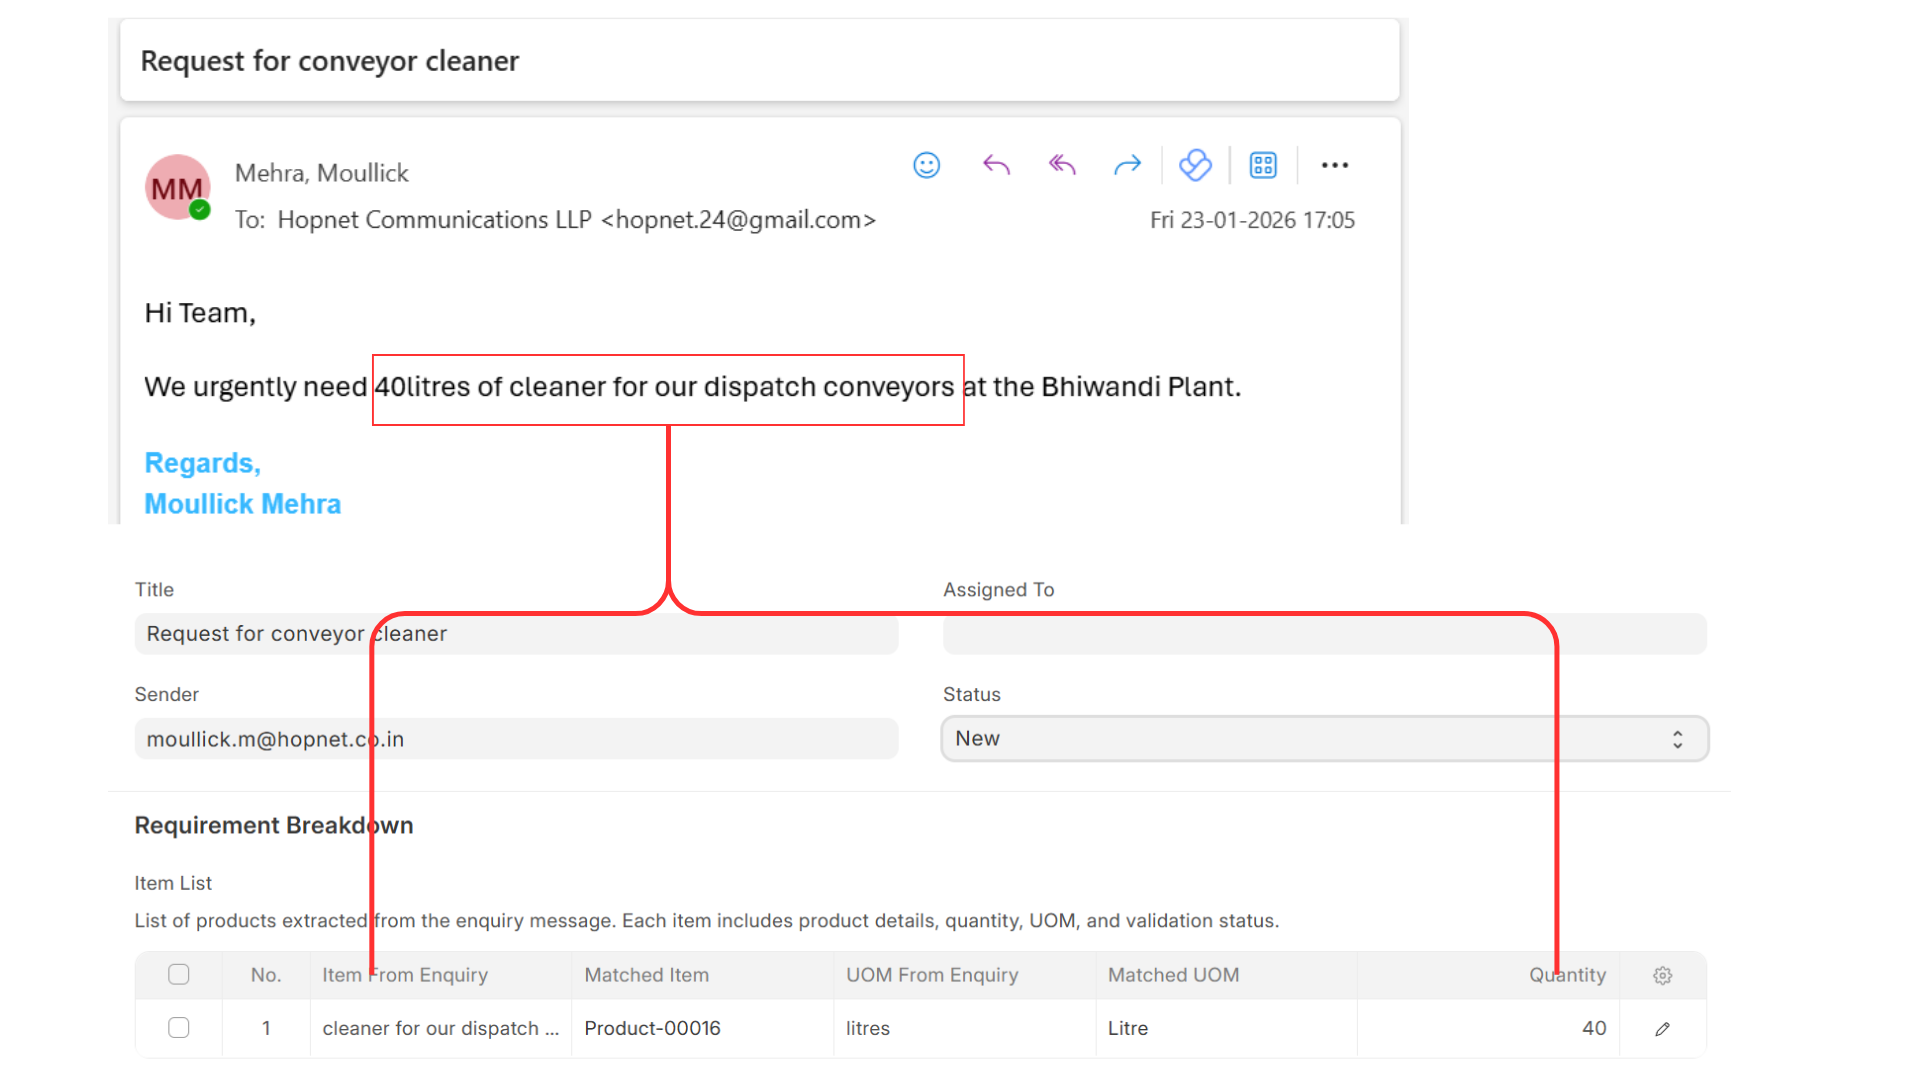
Task: Click the emoji reaction icon
Action: [x=926, y=165]
